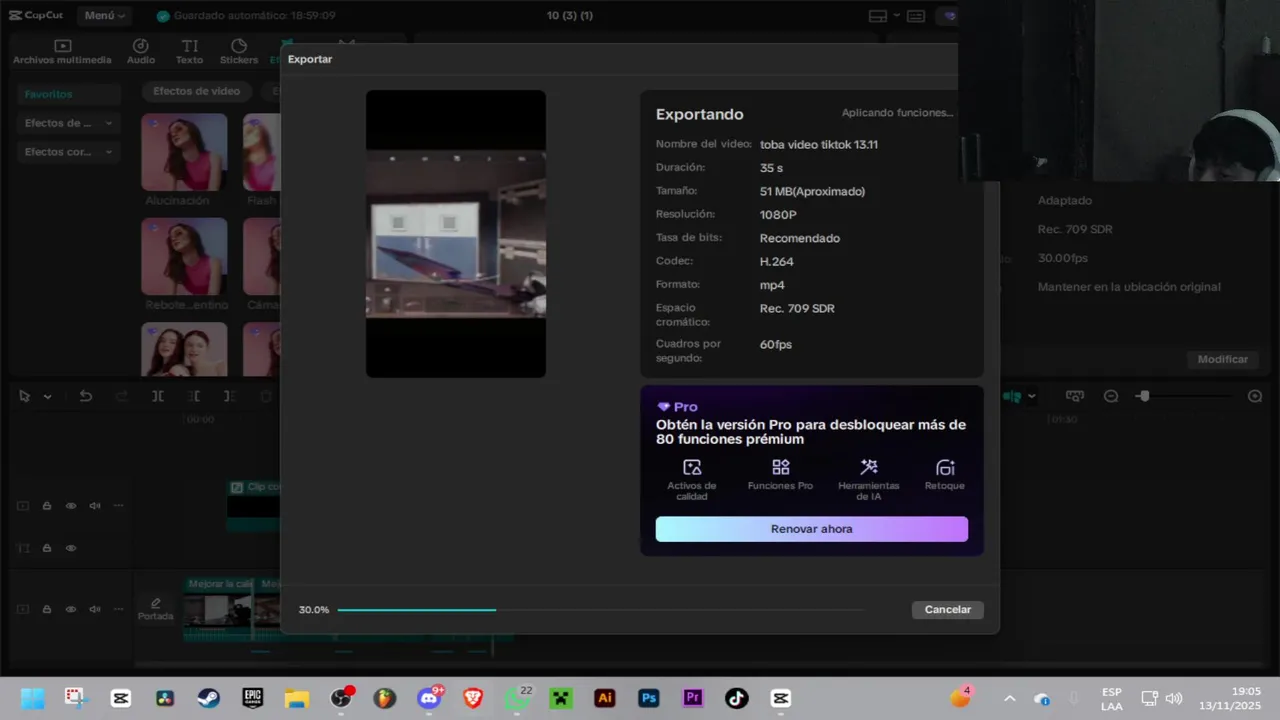
Task: Open Steam from the taskbar
Action: [x=208, y=698]
